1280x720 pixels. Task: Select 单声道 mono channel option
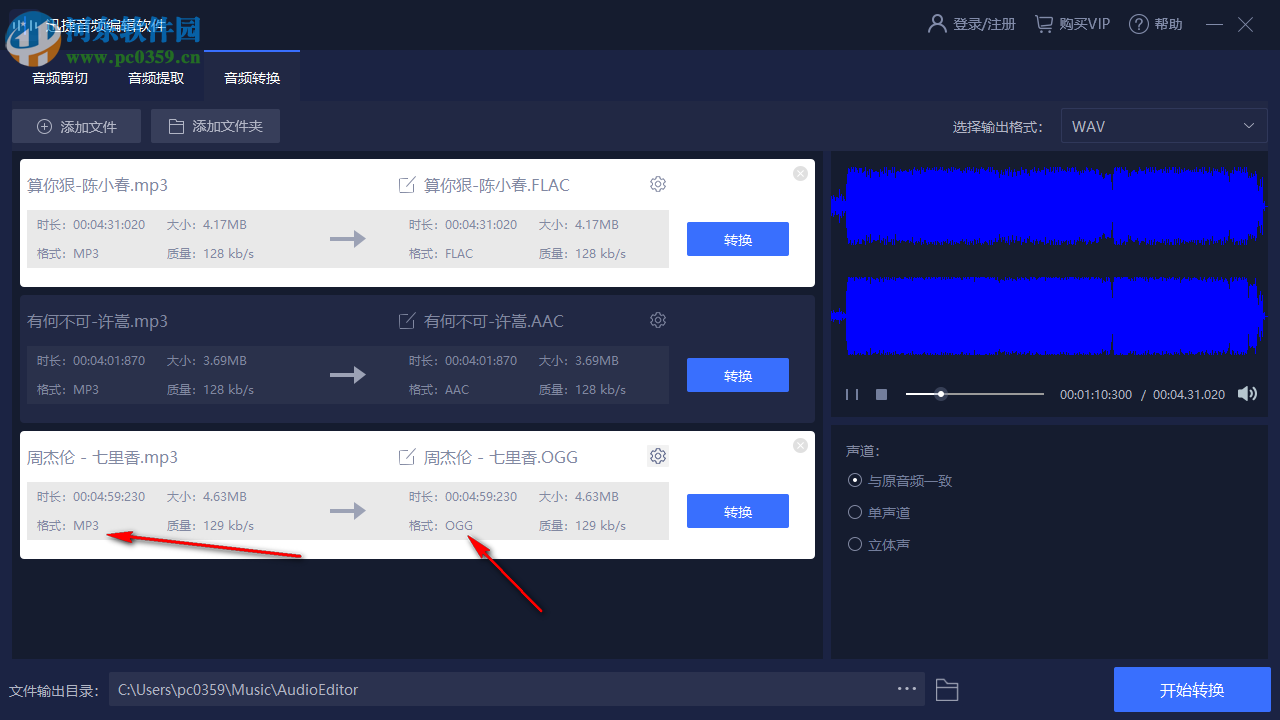point(855,512)
